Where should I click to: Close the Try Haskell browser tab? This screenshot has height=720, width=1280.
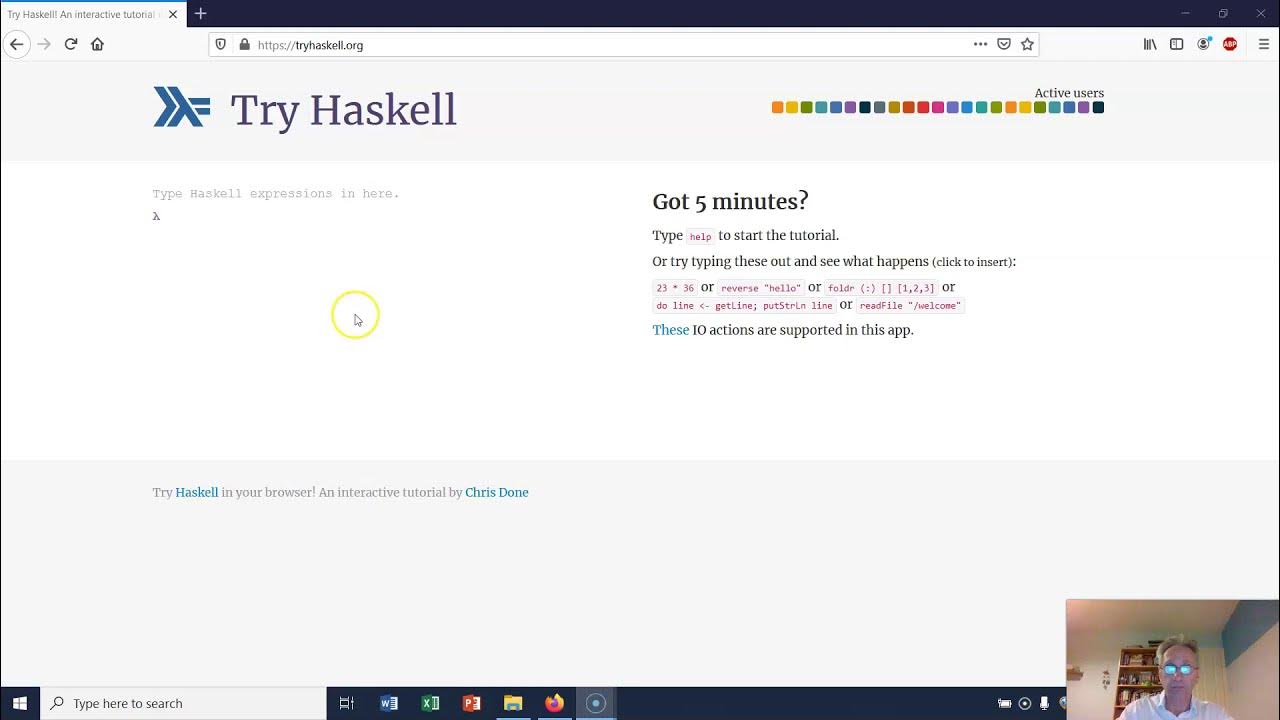[173, 14]
